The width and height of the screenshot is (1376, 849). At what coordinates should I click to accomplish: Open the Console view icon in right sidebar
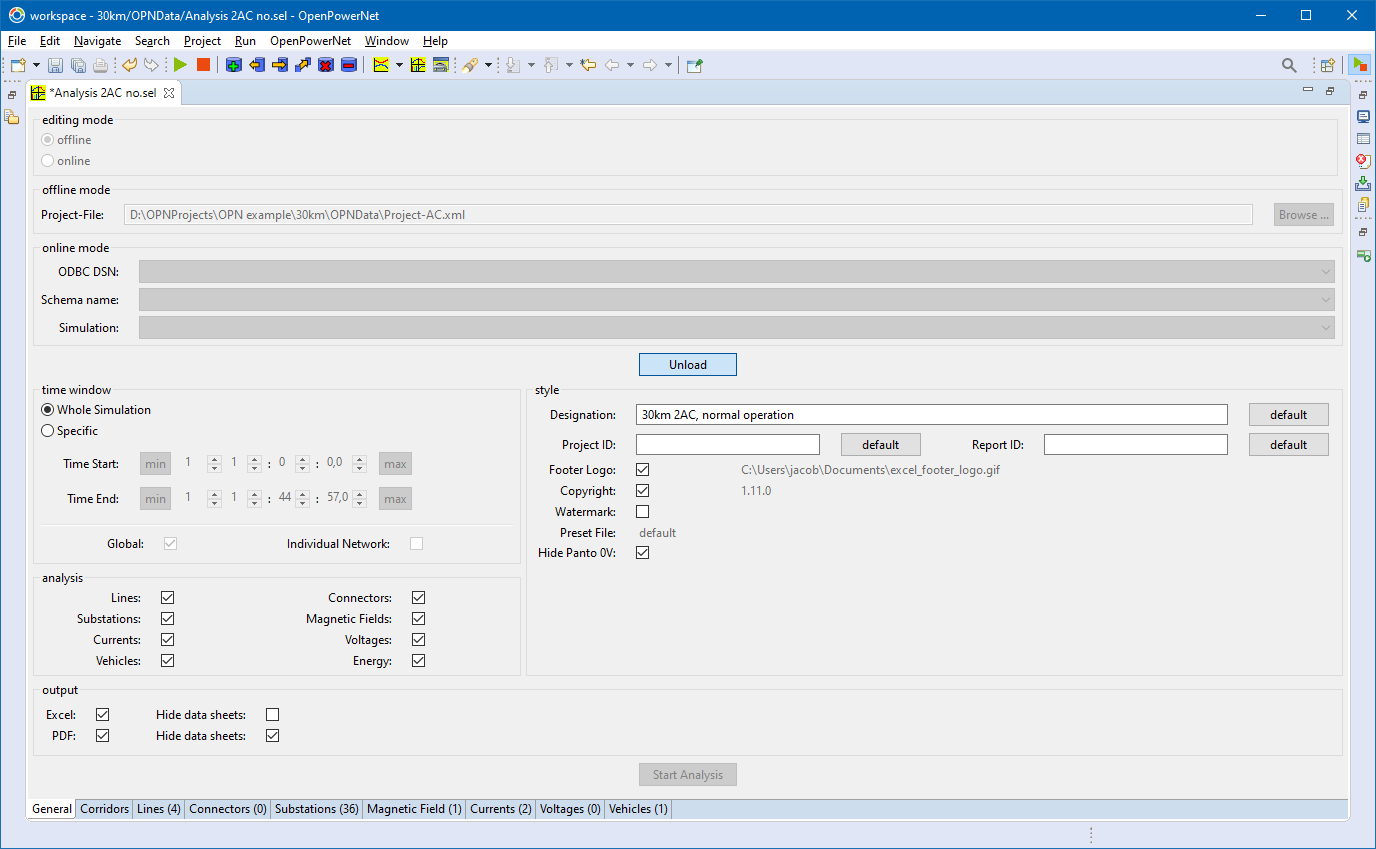point(1362,116)
